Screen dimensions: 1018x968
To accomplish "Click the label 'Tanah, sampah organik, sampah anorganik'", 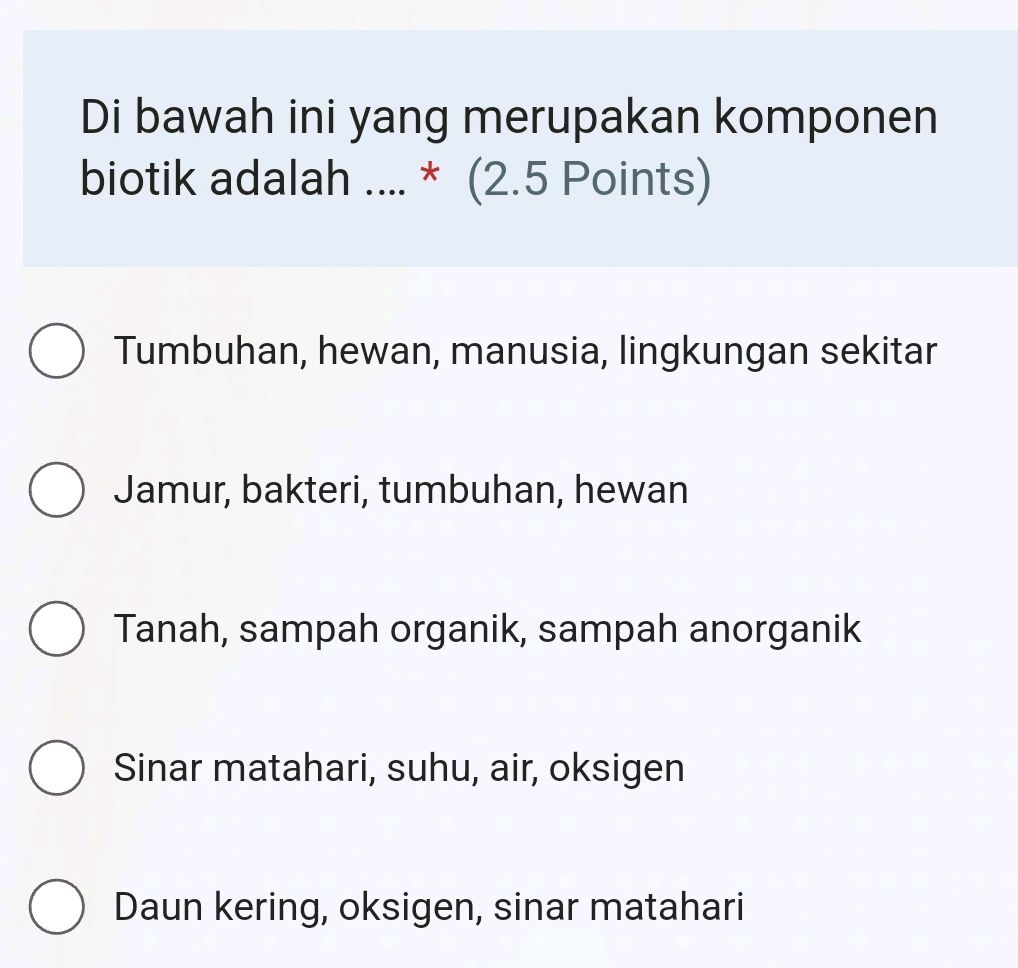I will click(x=487, y=629).
